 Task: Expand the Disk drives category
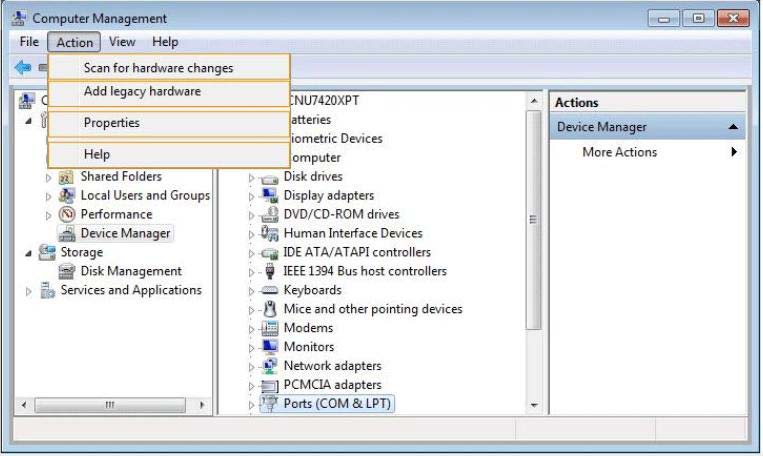[252, 178]
